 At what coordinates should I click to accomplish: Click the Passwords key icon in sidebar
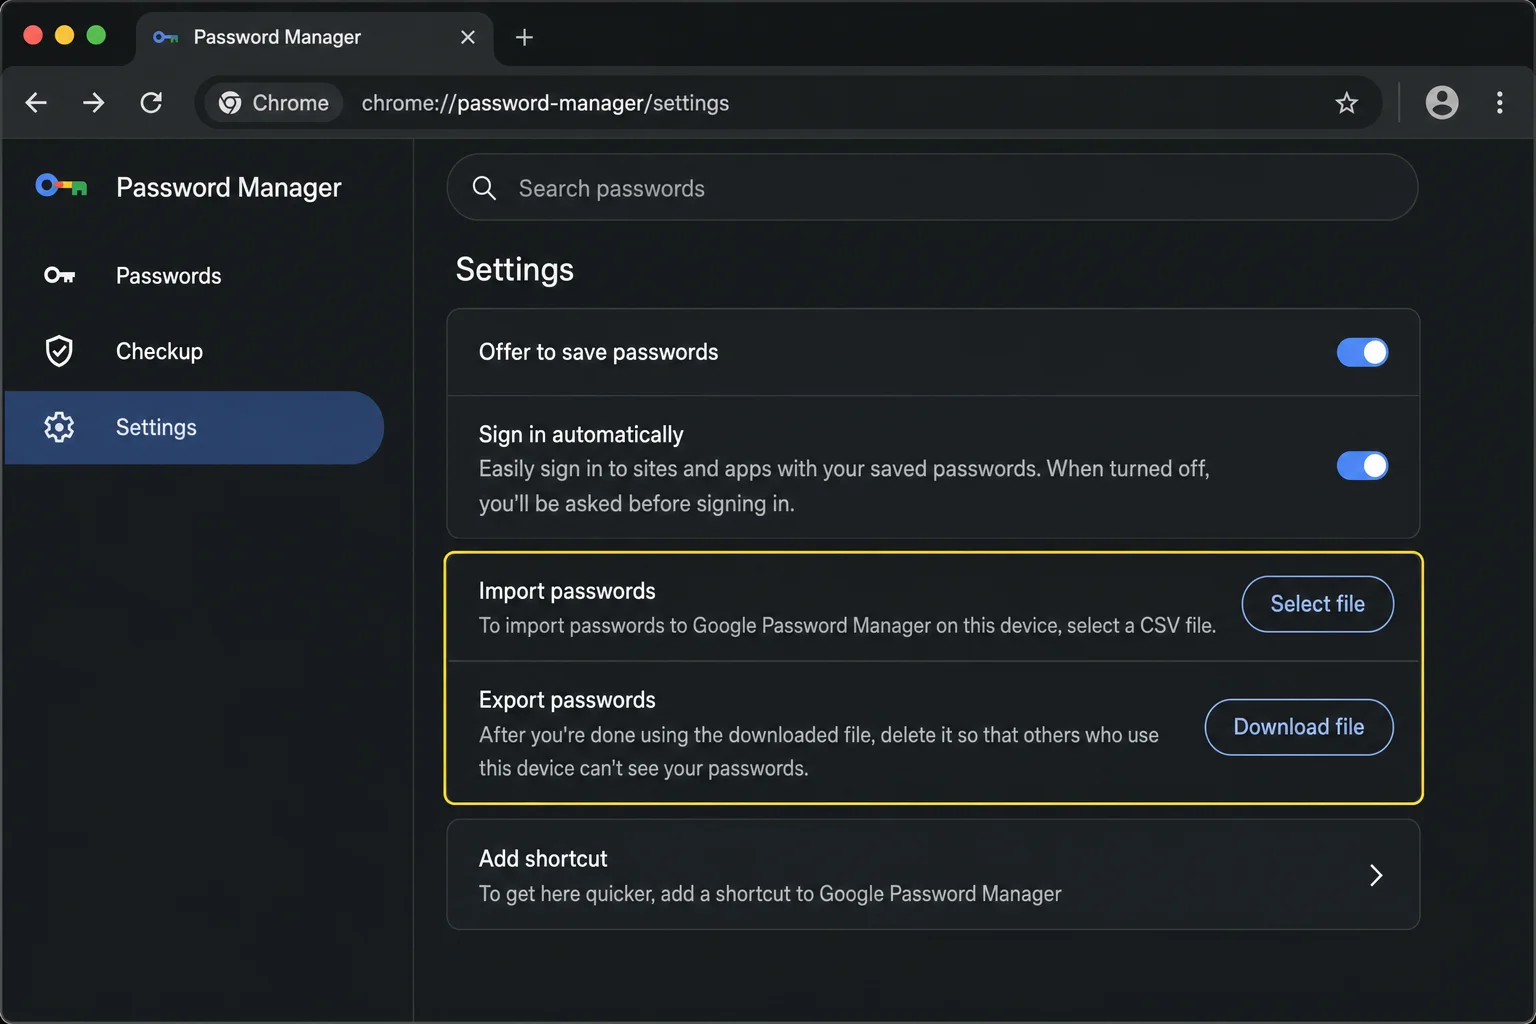[x=60, y=275]
